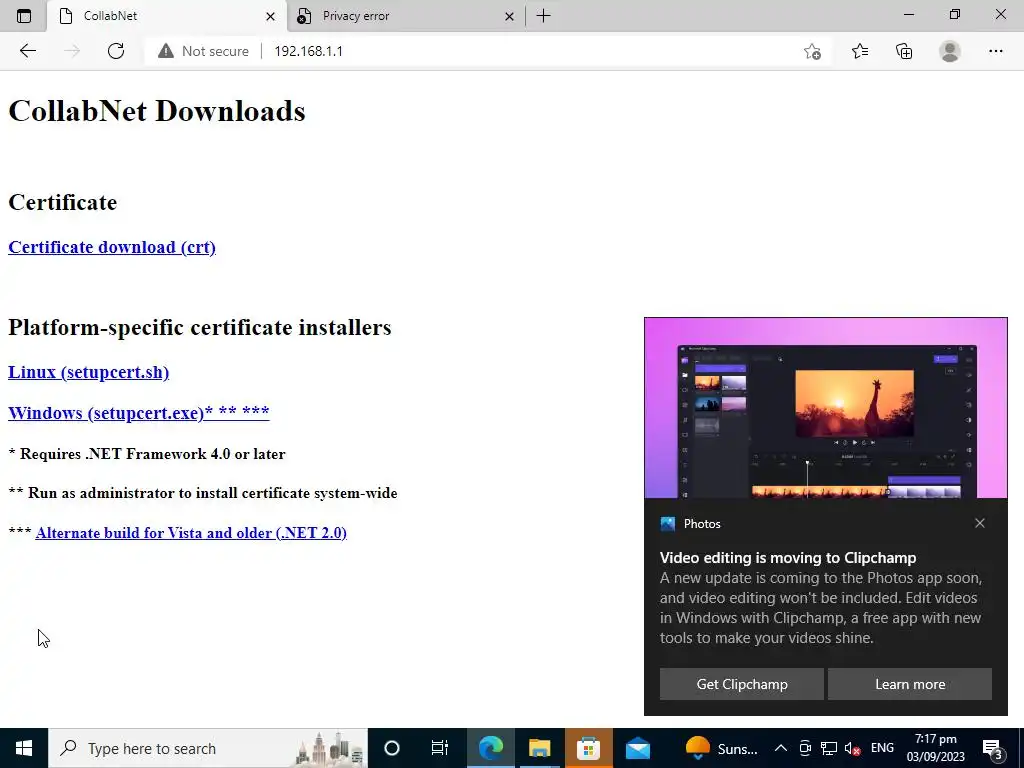The height and width of the screenshot is (768, 1024).
Task: Add this page to favorites star icon
Action: 812,51
